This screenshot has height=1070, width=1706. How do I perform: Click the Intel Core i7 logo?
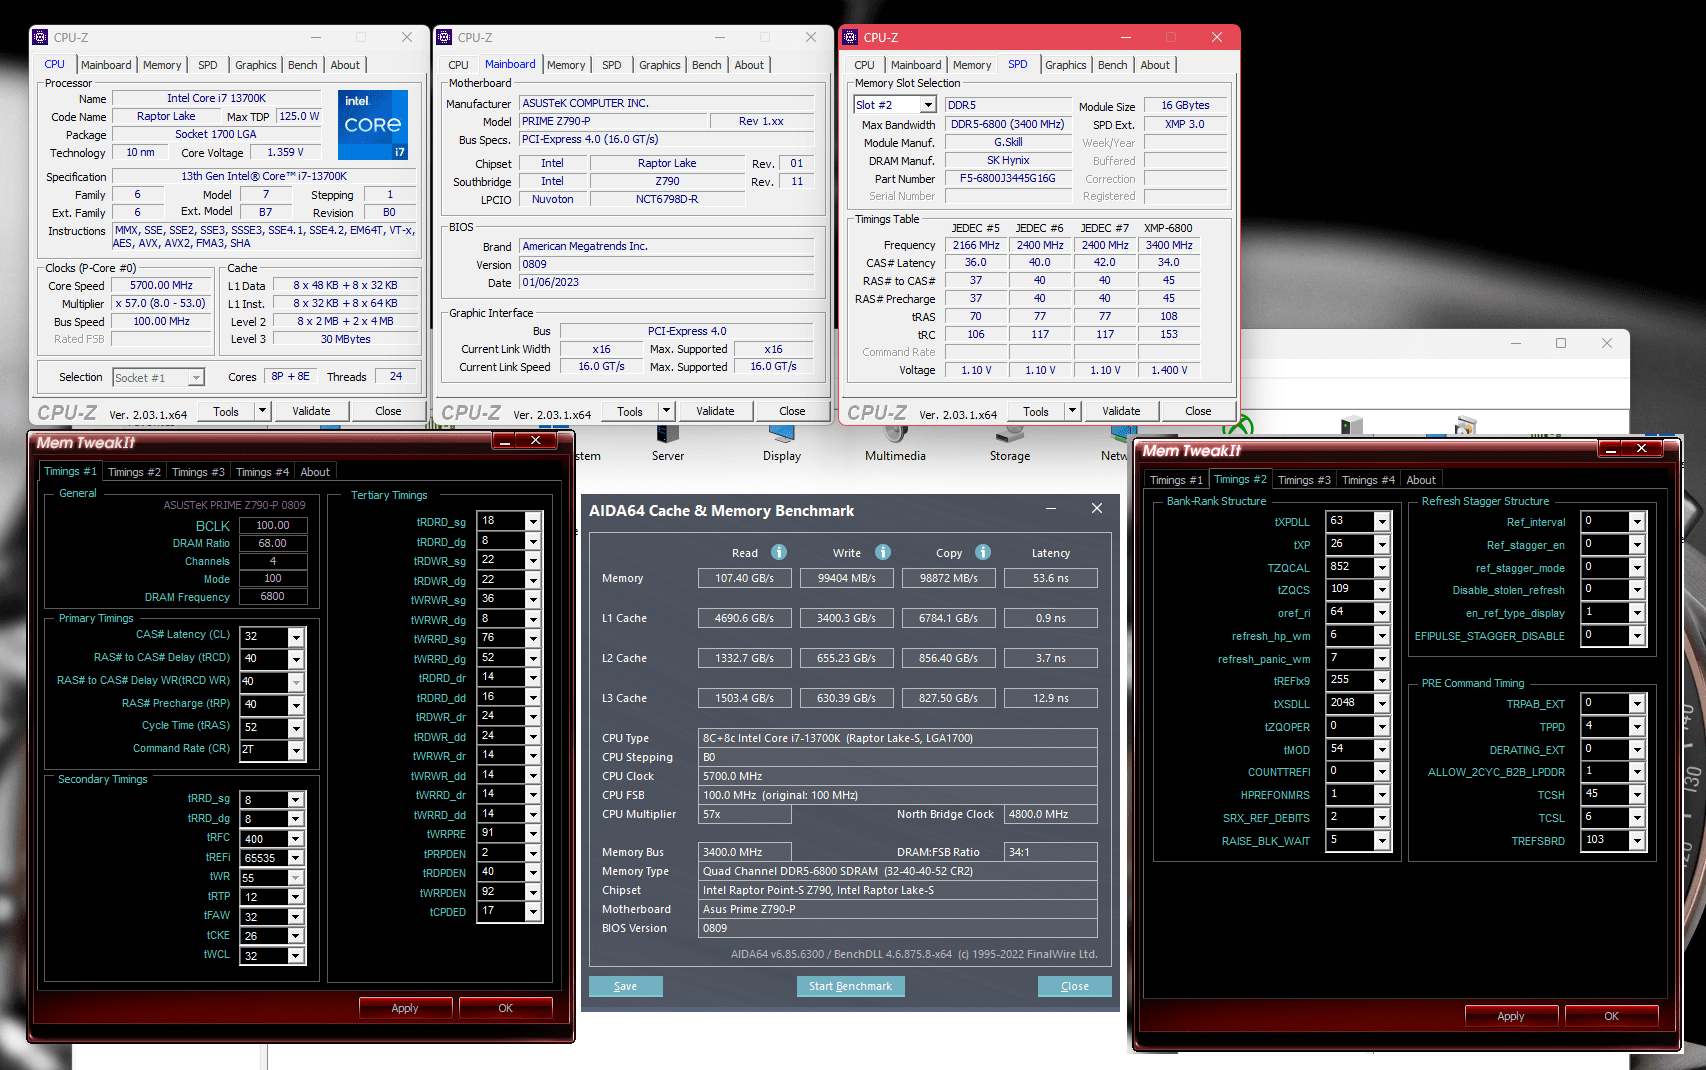(x=373, y=125)
